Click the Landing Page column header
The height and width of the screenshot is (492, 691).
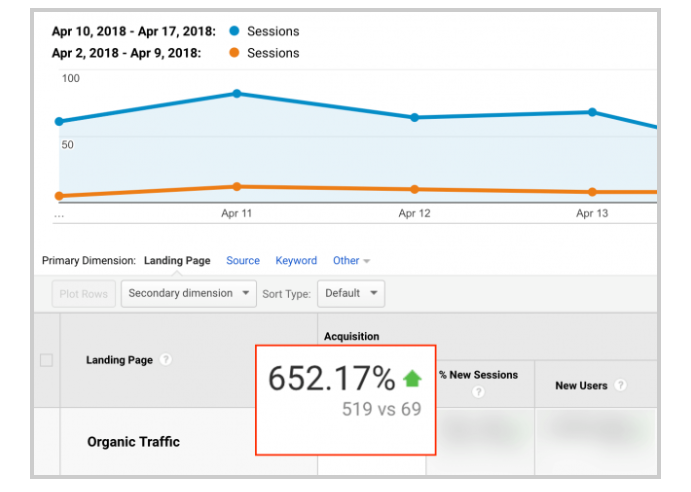coord(119,360)
